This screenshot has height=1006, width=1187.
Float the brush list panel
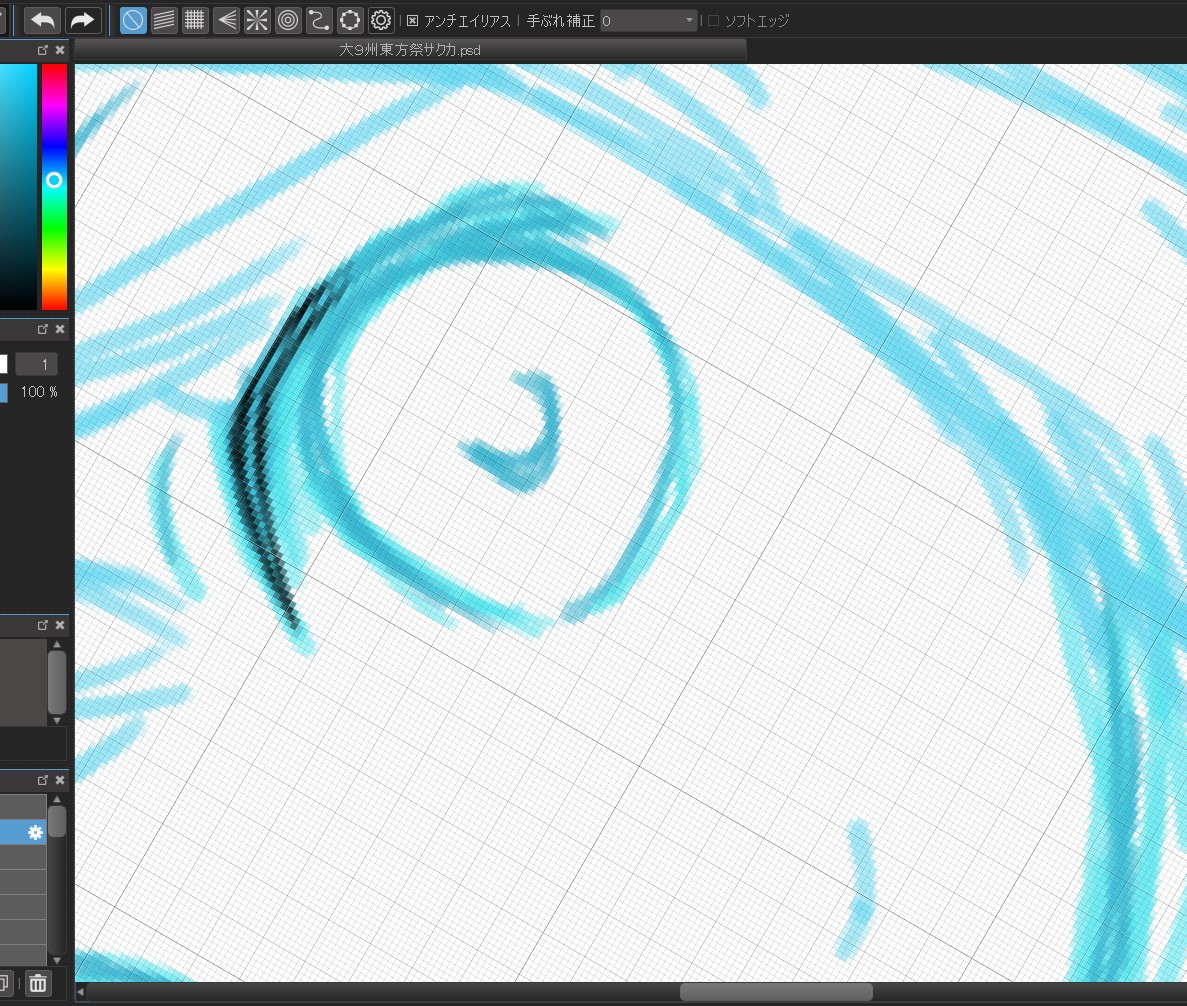pyautogui.click(x=43, y=625)
